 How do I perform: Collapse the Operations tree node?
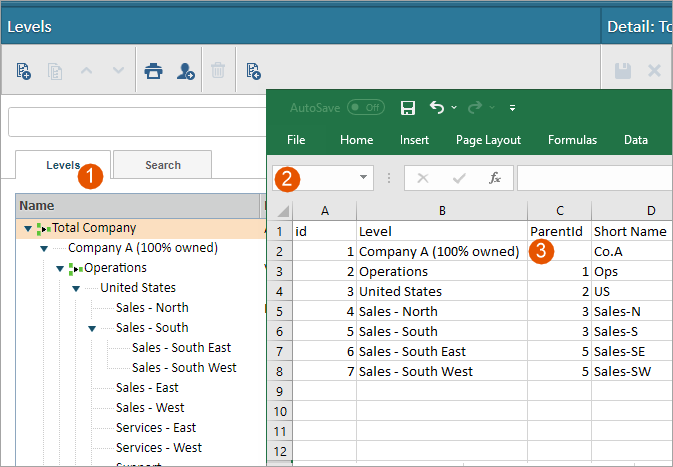[60, 269]
